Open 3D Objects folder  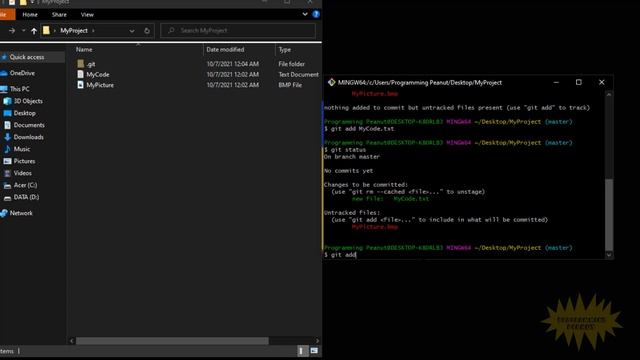coord(28,101)
